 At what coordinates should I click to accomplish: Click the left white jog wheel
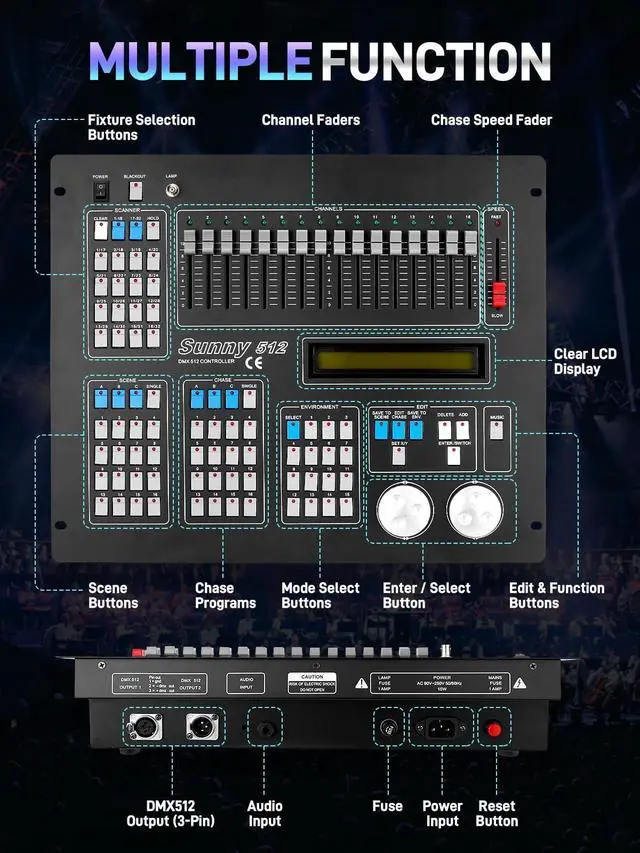click(405, 510)
